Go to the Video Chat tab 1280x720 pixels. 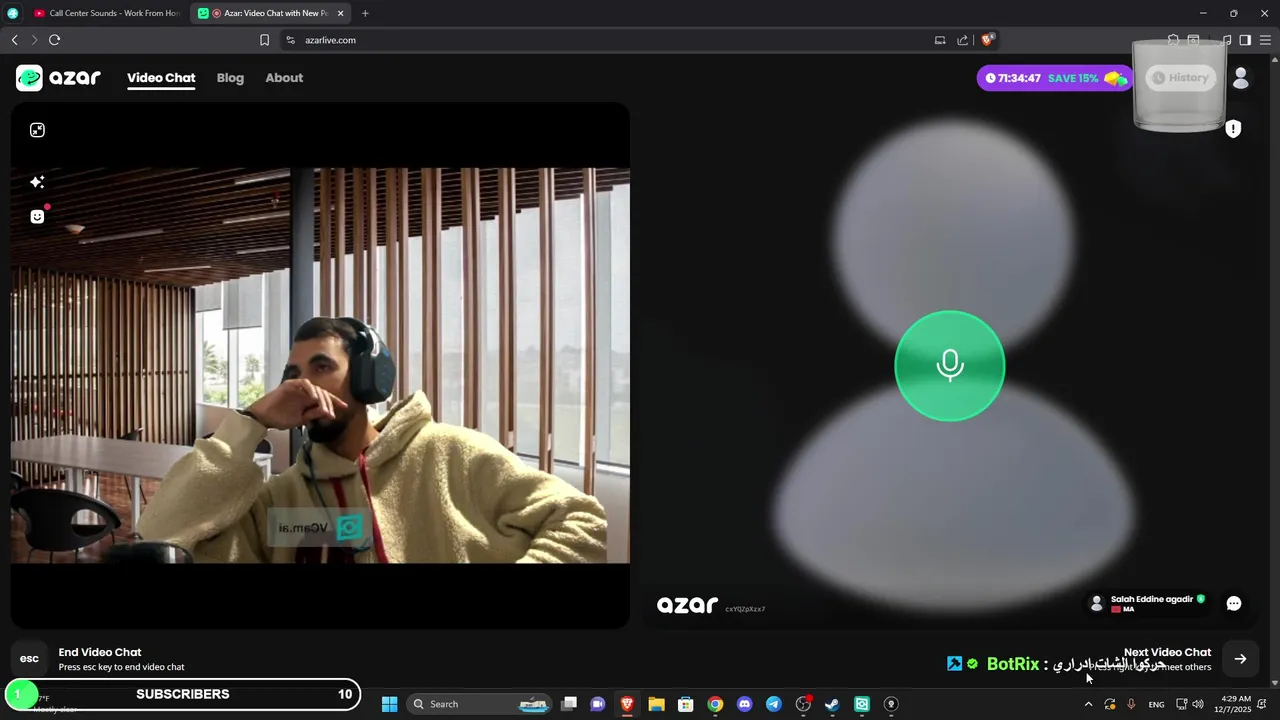point(161,78)
